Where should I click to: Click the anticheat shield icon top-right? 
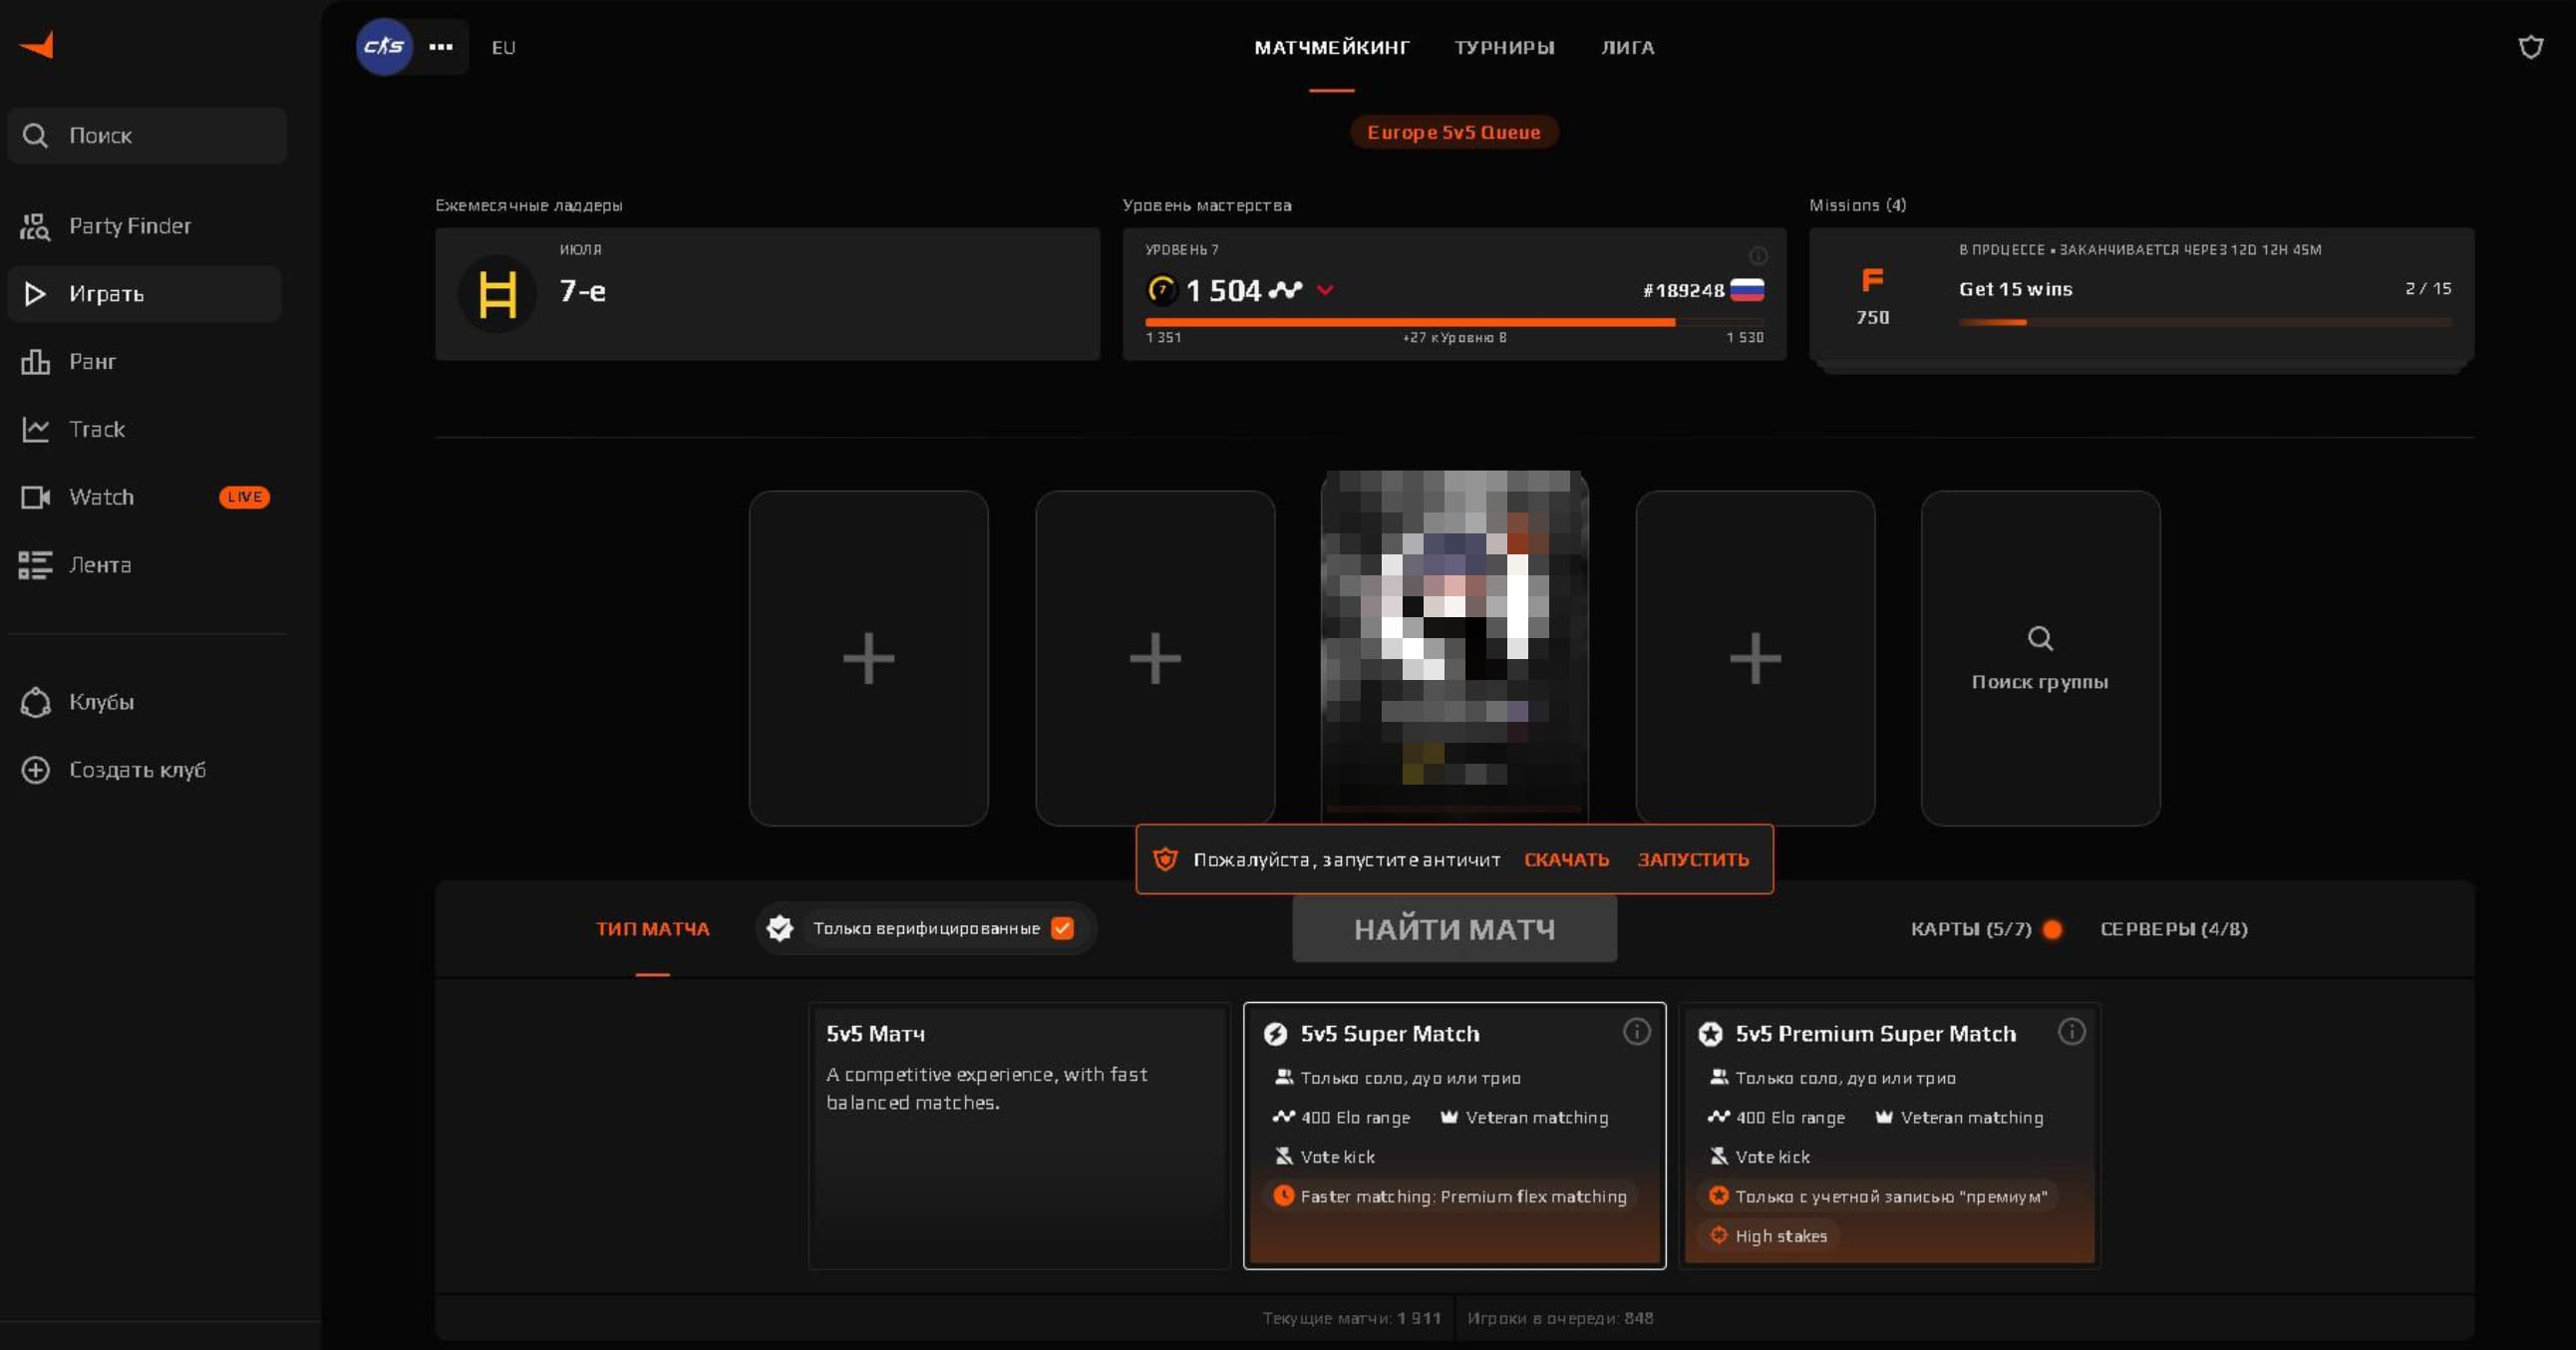pos(2530,47)
